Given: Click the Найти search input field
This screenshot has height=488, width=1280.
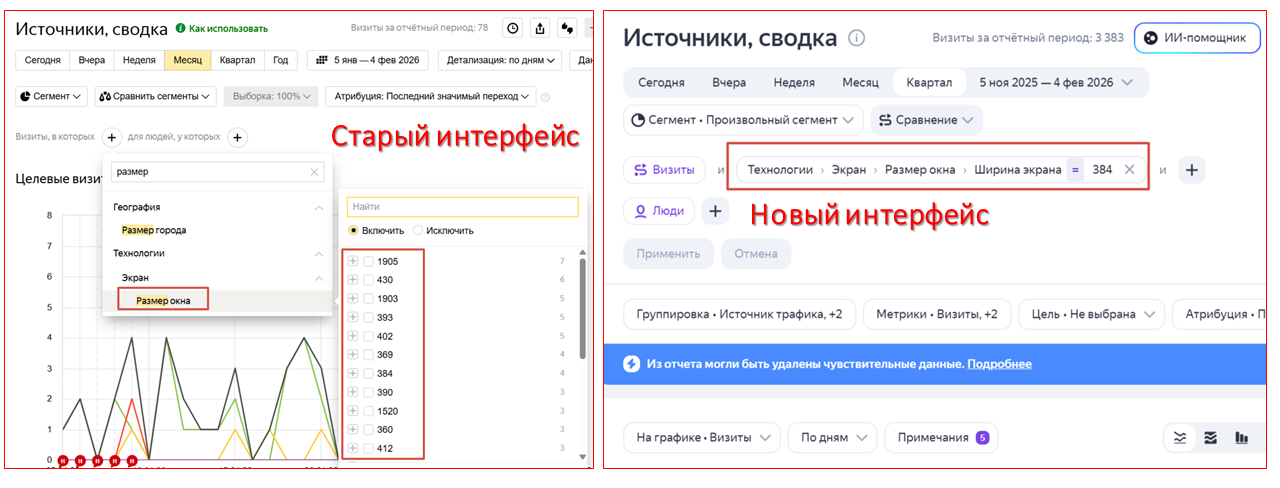Looking at the screenshot, I should [462, 206].
